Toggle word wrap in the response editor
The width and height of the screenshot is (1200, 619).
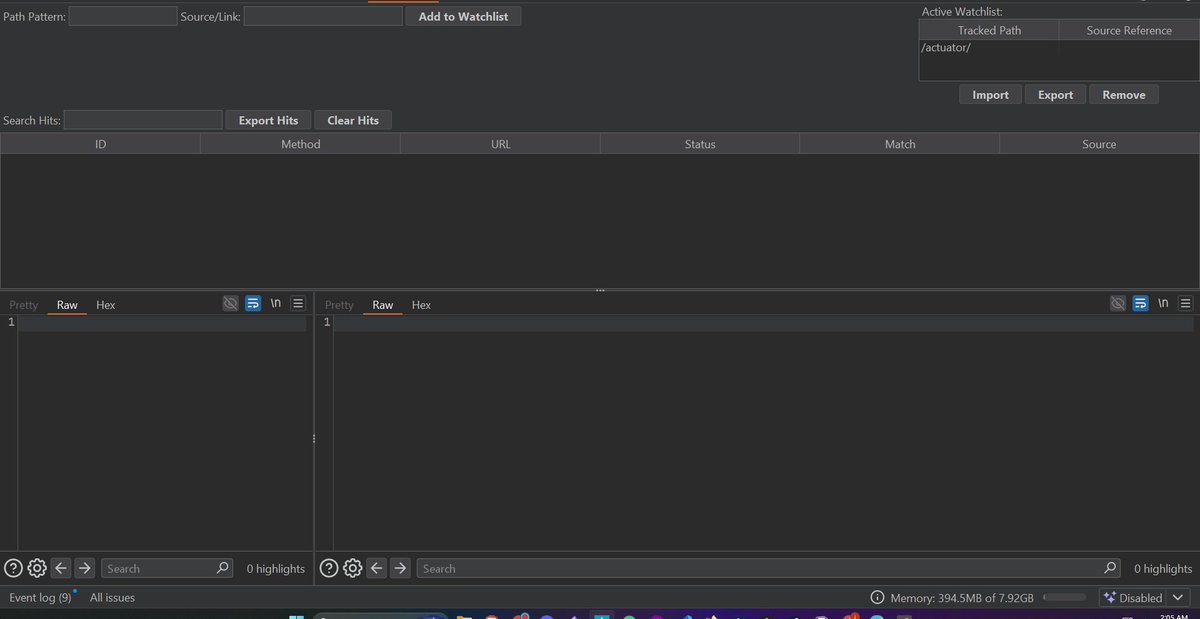point(1140,303)
